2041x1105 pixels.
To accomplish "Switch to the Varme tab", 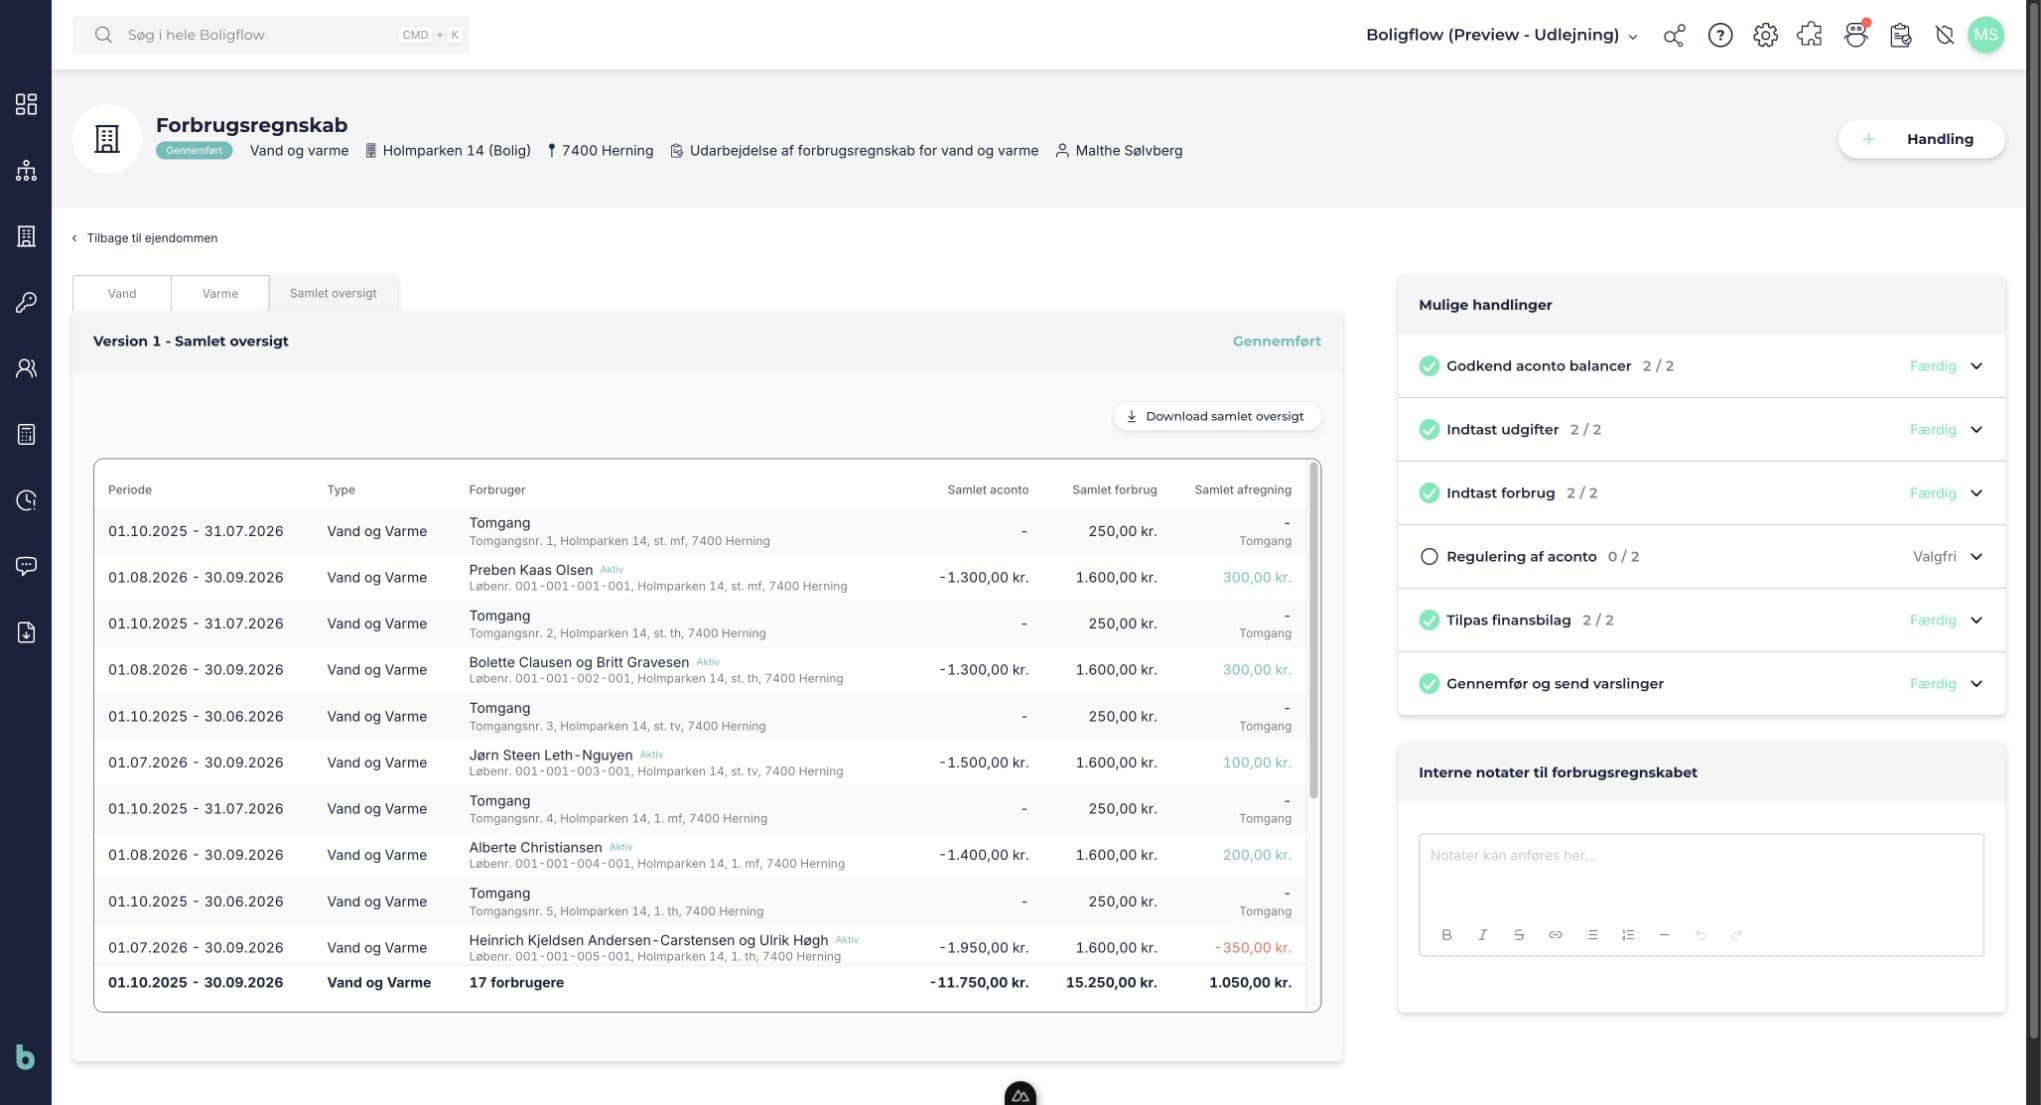I will coord(220,293).
